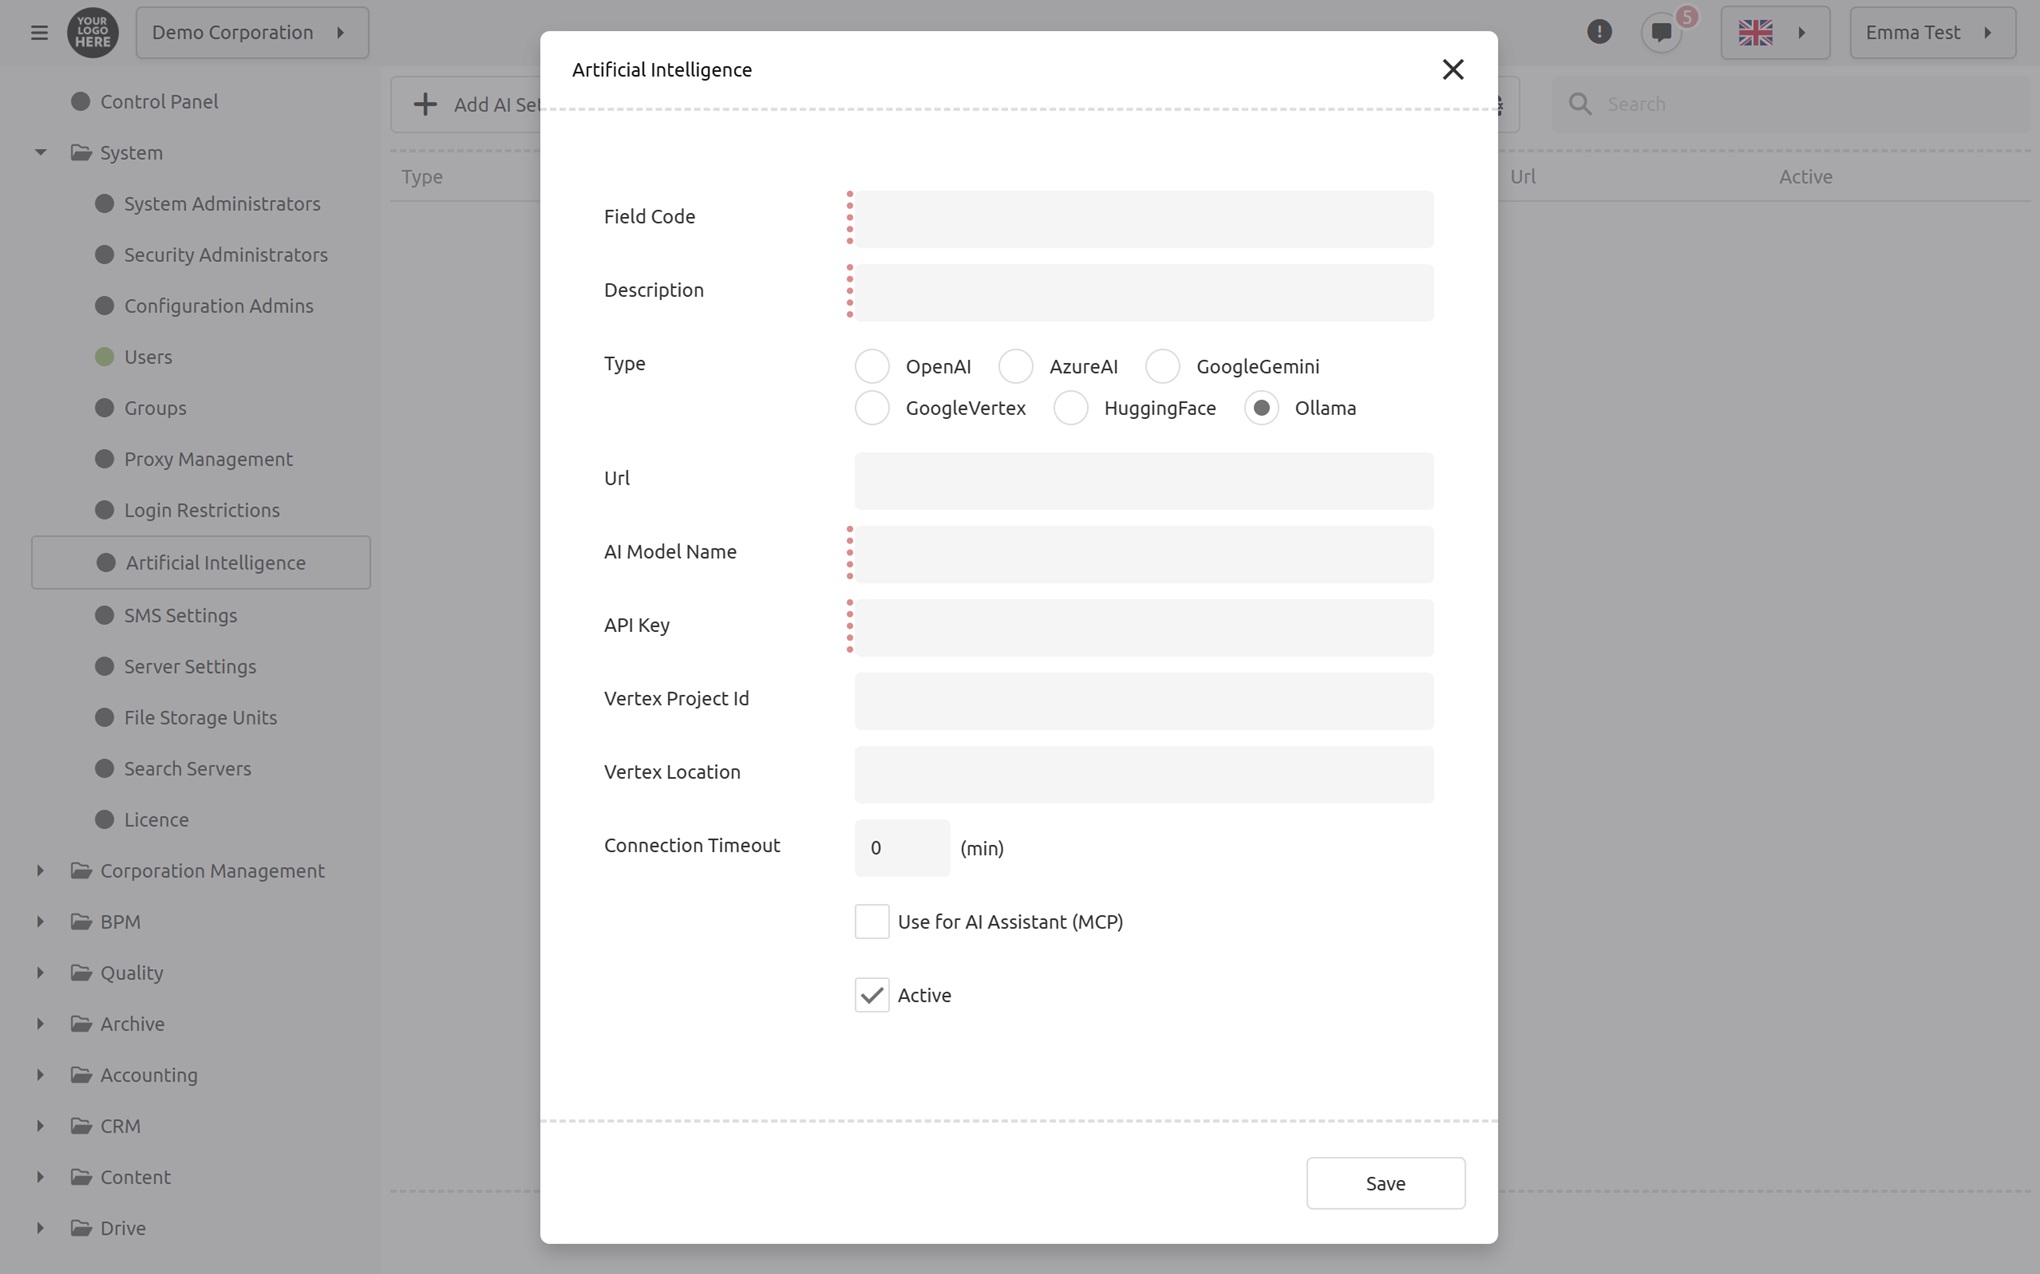The width and height of the screenshot is (2040, 1274).
Task: Open the Demo Corporation dropdown
Action: [252, 32]
